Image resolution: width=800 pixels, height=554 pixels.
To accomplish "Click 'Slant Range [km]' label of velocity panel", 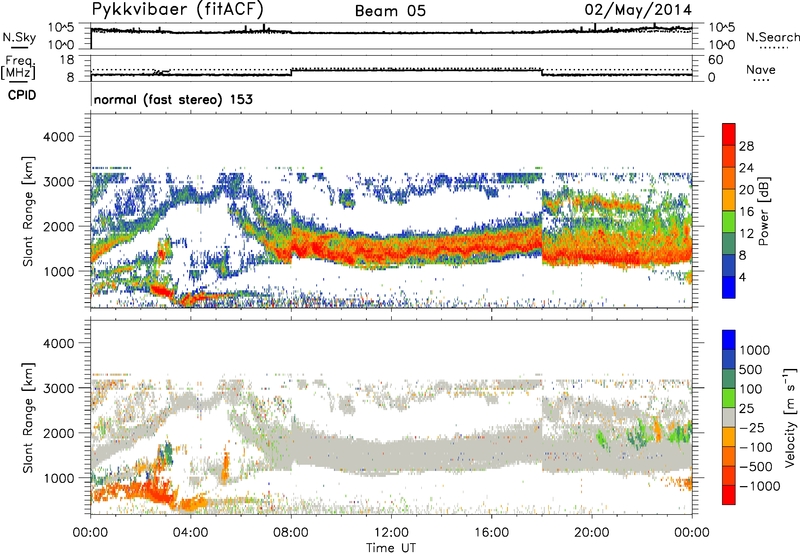I will pos(28,418).
